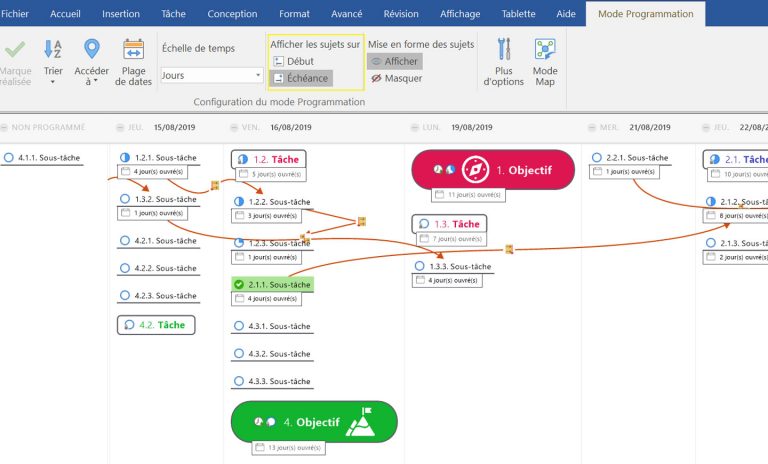Click the Marque réalisée checkmark icon
Image resolution: width=768 pixels, height=464 pixels.
tap(15, 50)
